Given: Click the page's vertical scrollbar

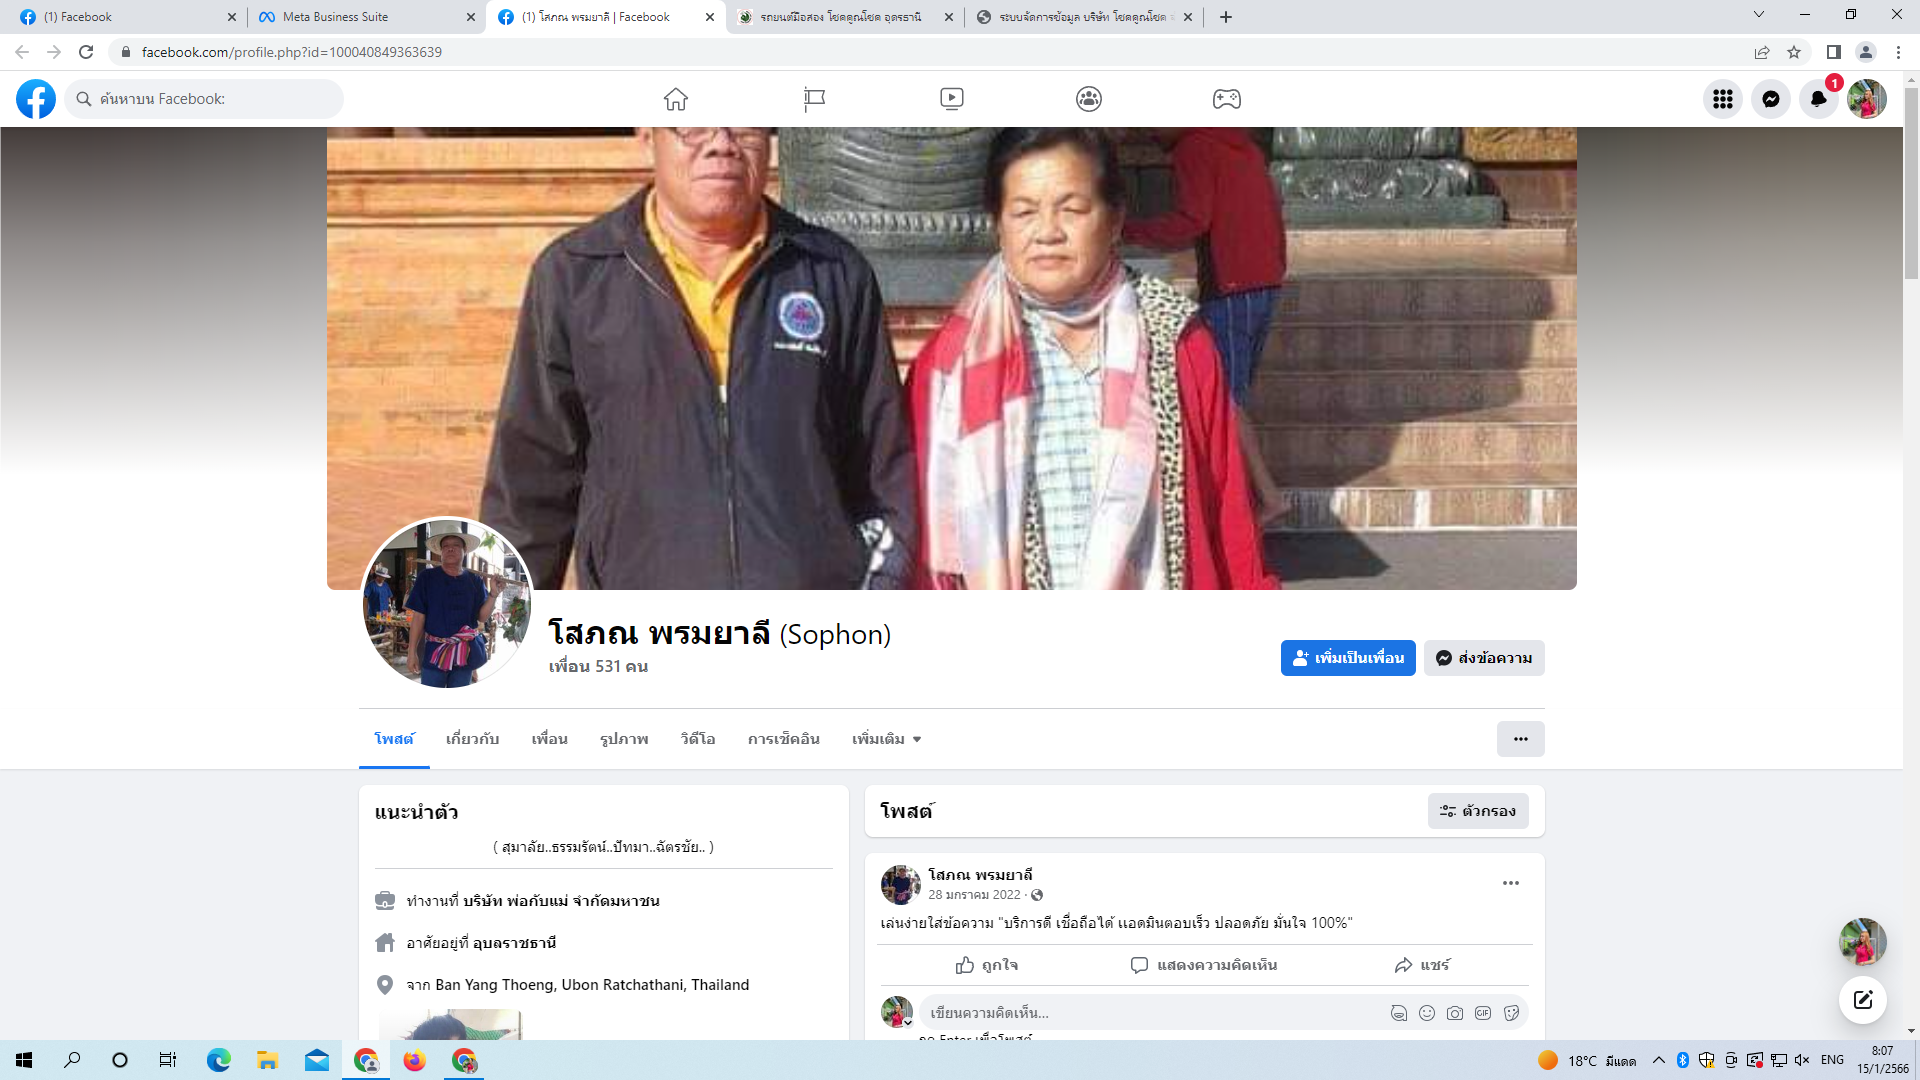Looking at the screenshot, I should 1911,180.
